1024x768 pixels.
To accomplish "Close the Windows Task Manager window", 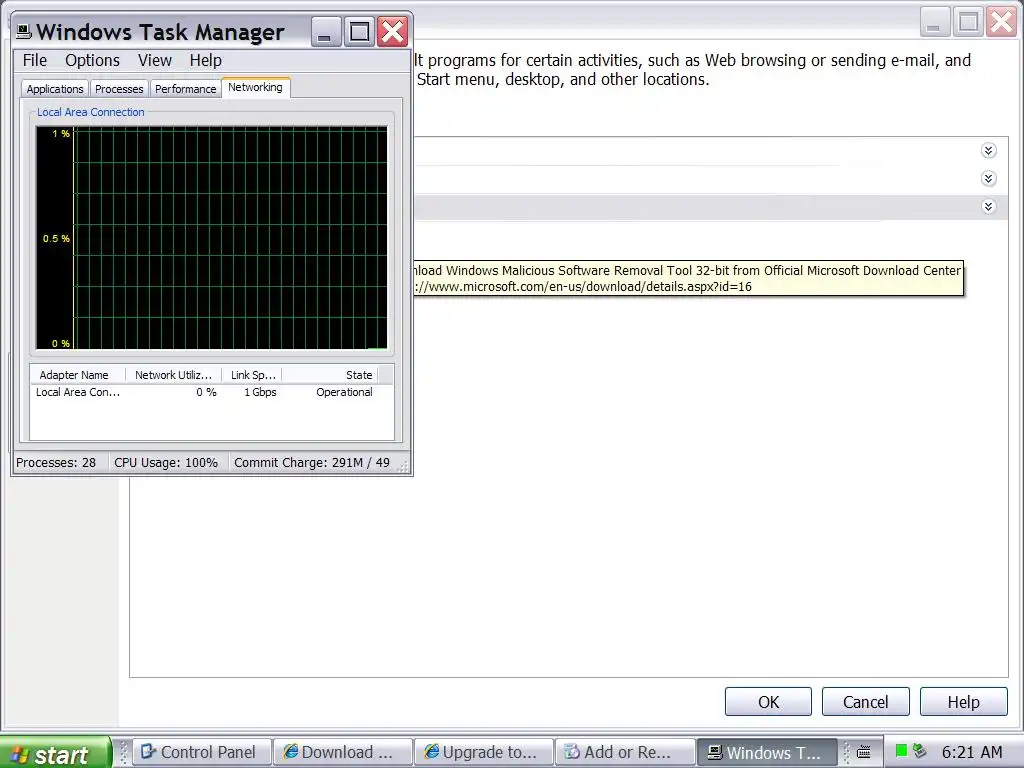I will (x=392, y=31).
